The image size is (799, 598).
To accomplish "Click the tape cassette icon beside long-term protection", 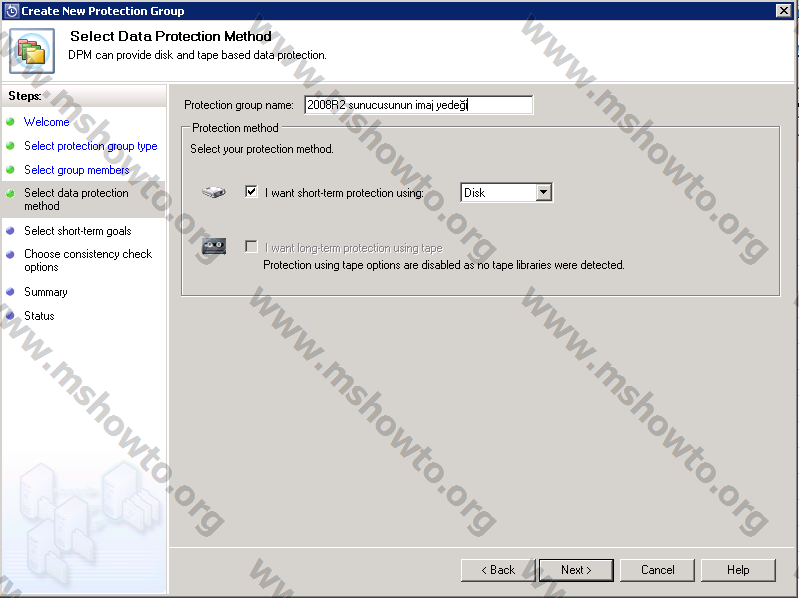I will coord(214,248).
